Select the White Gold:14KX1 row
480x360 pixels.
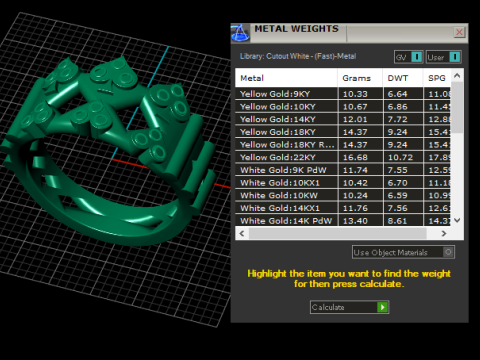(x=343, y=208)
